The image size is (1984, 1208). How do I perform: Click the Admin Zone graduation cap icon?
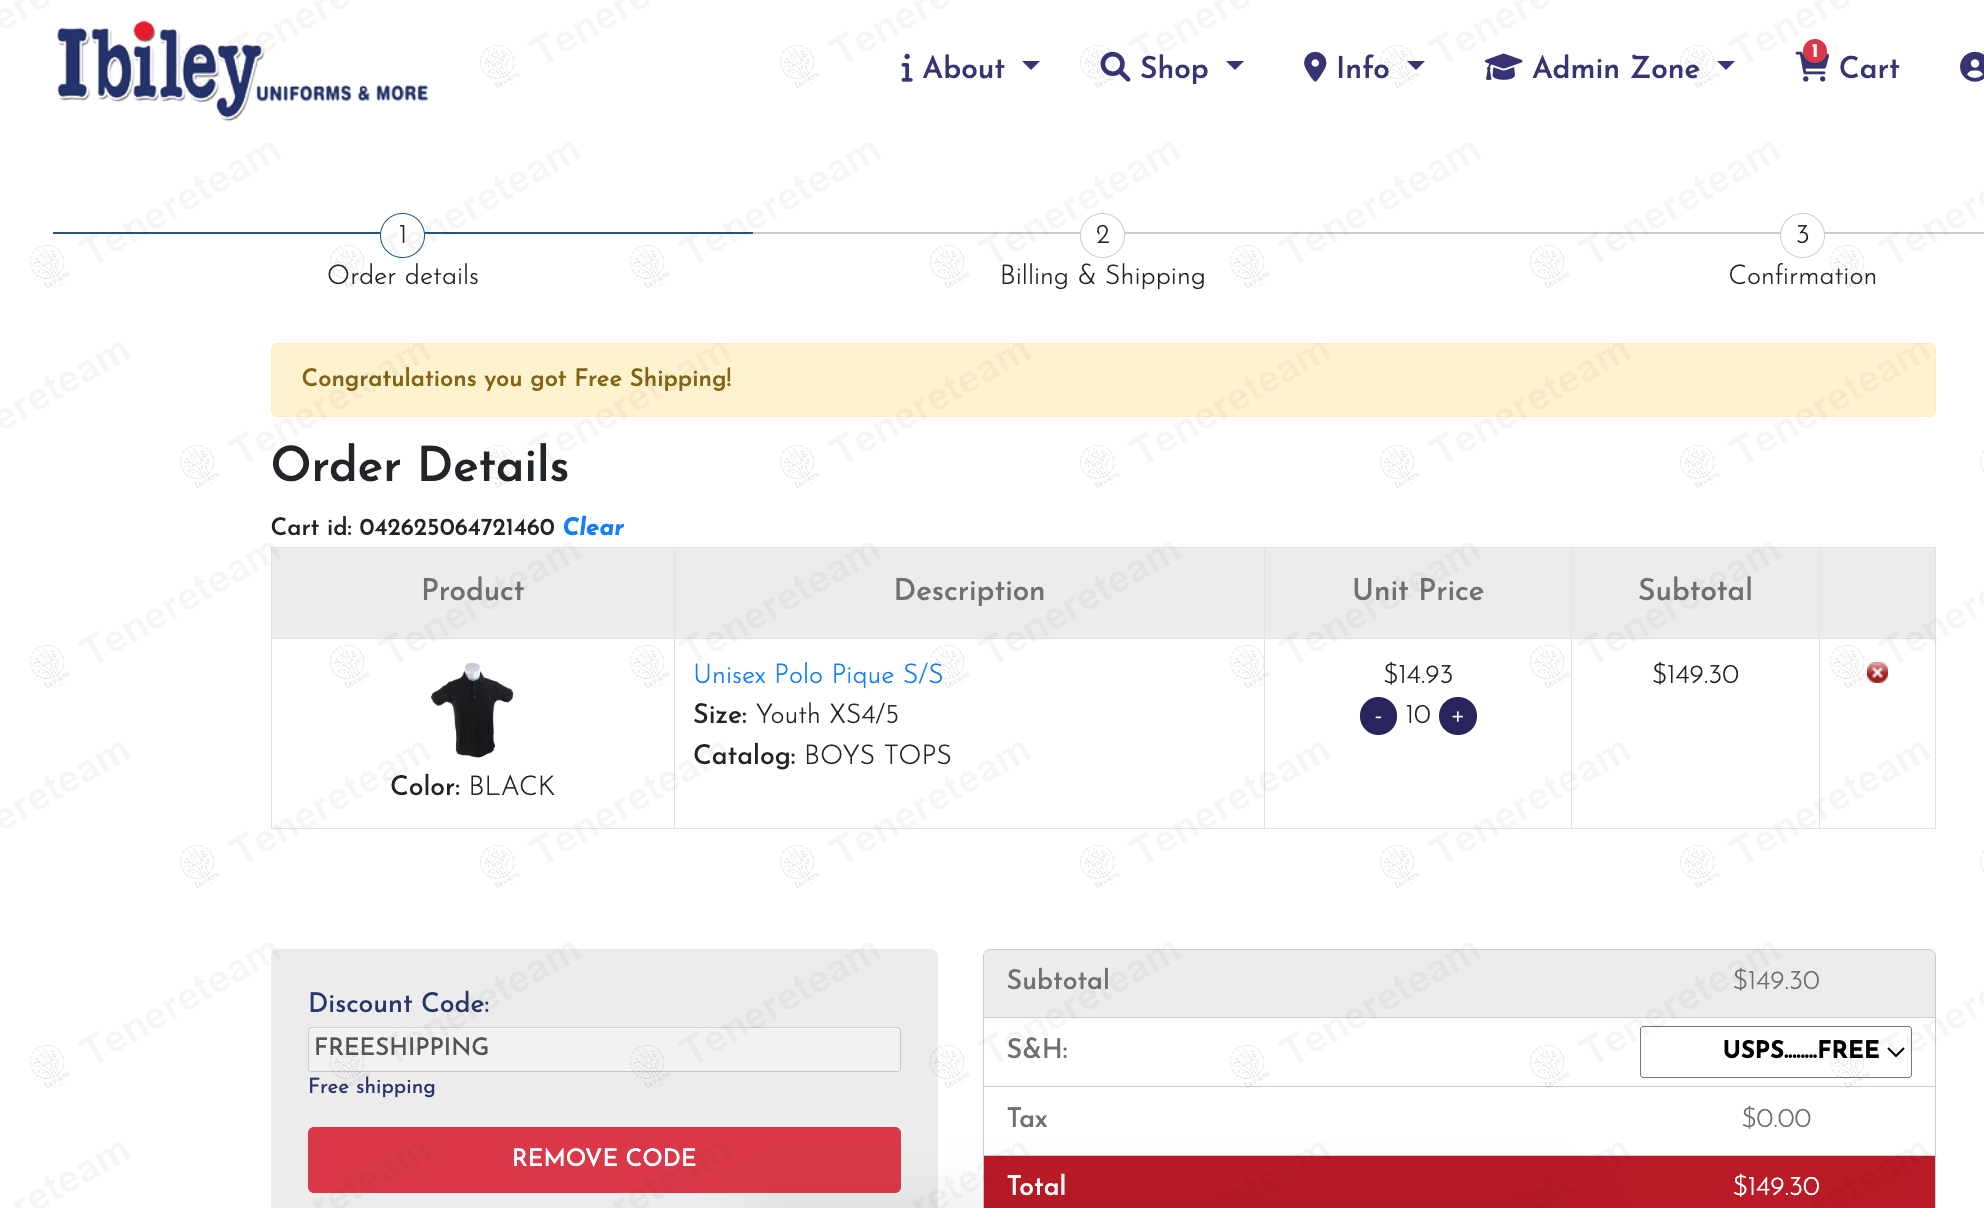point(1500,66)
